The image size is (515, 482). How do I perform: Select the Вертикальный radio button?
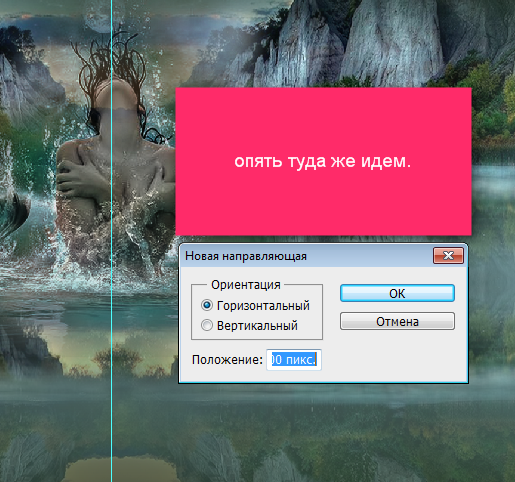tap(207, 325)
